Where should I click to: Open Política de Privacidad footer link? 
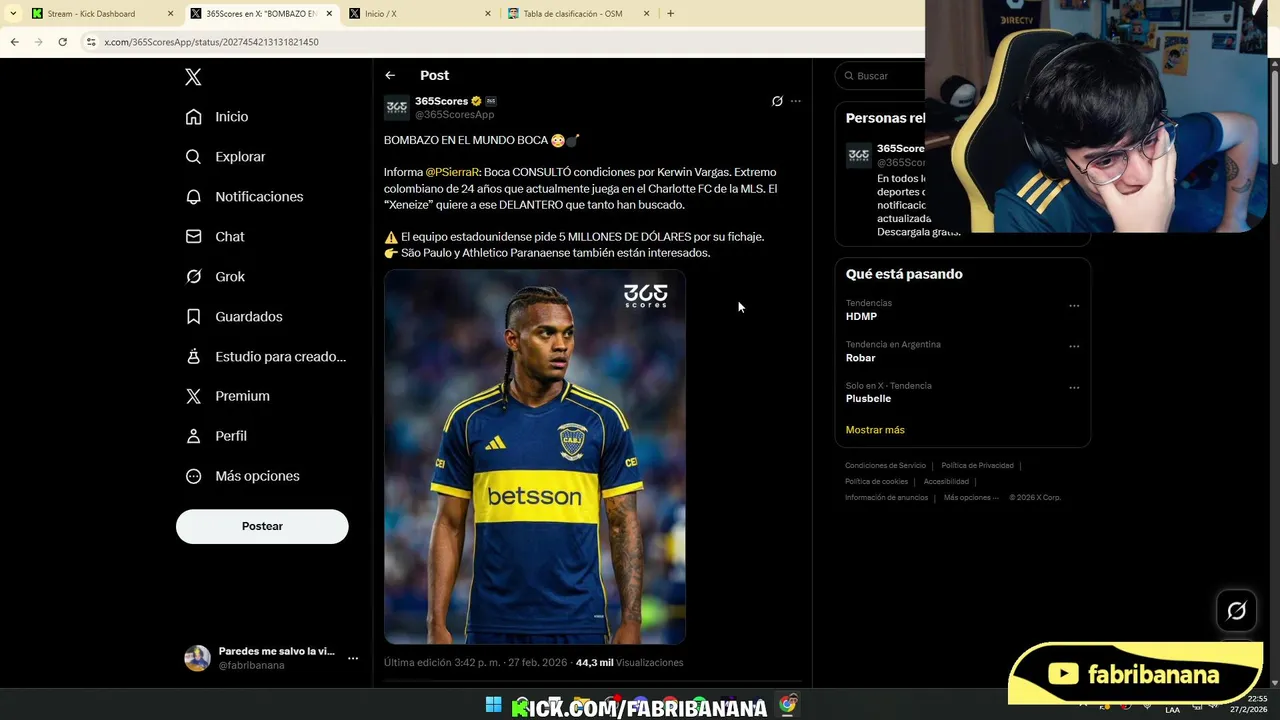(977, 466)
